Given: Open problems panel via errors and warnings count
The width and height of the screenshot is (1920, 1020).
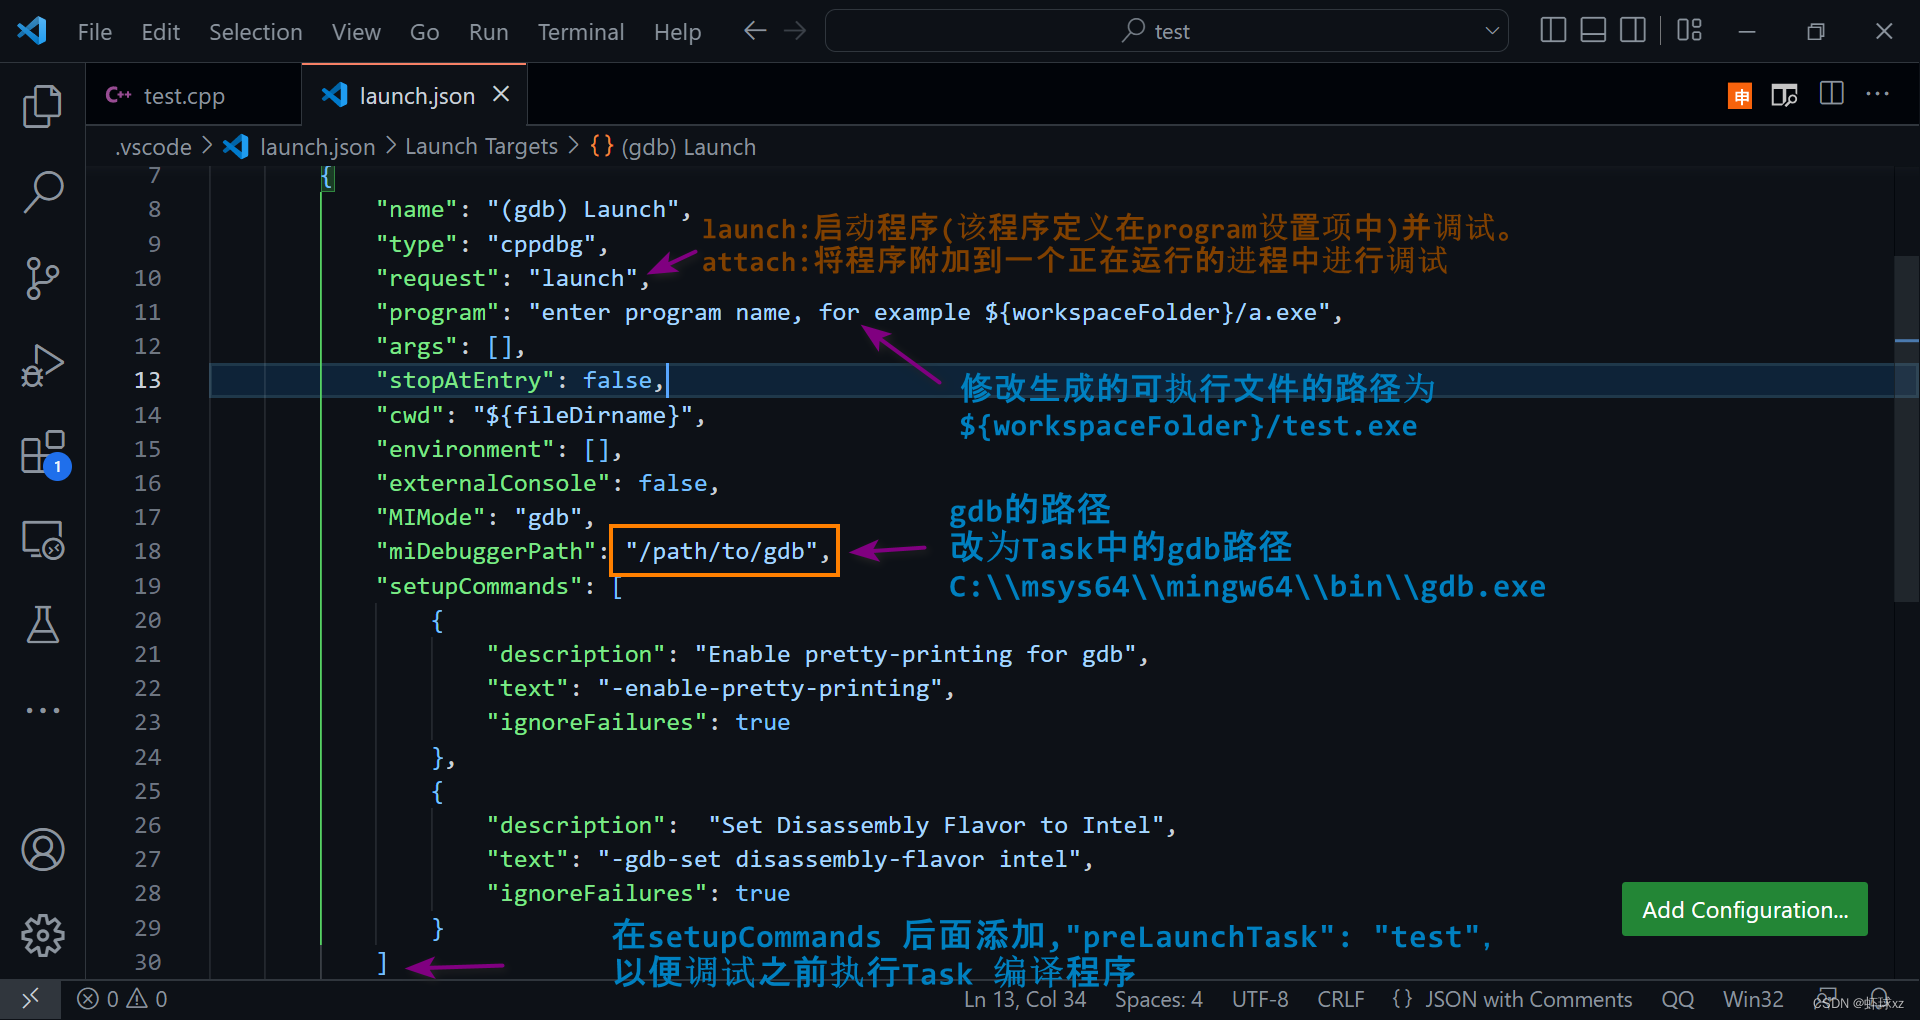Looking at the screenshot, I should pyautogui.click(x=122, y=999).
